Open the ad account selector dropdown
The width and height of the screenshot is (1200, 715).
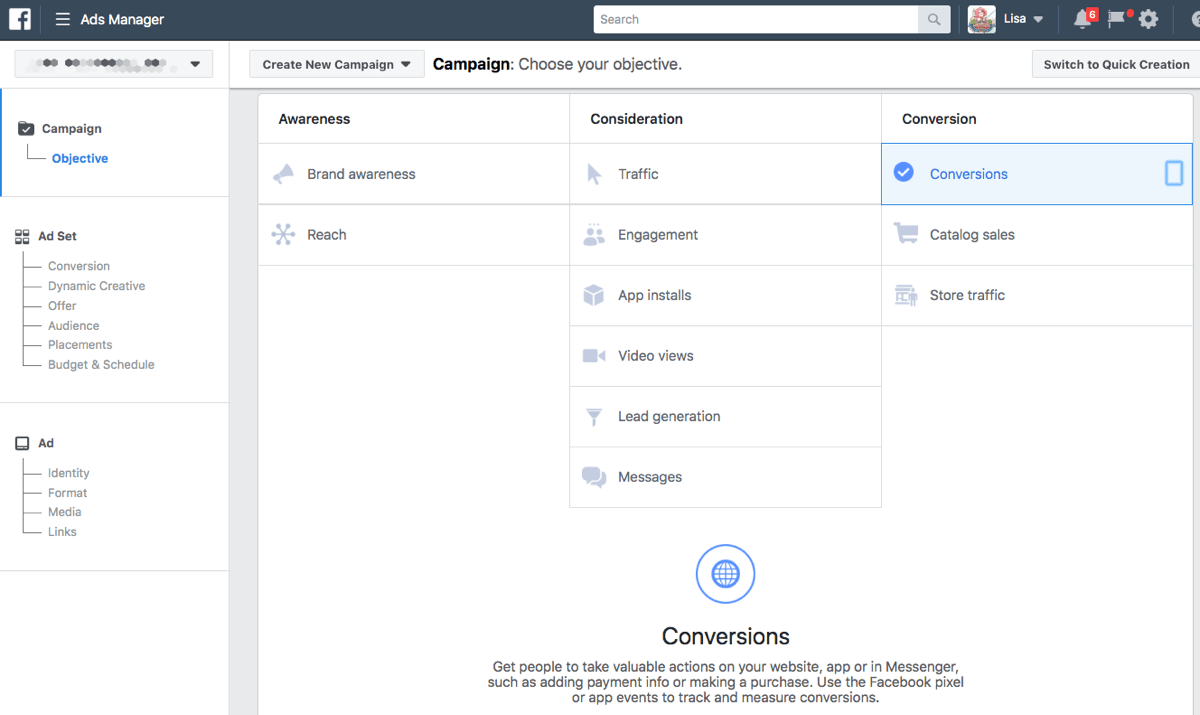(112, 63)
